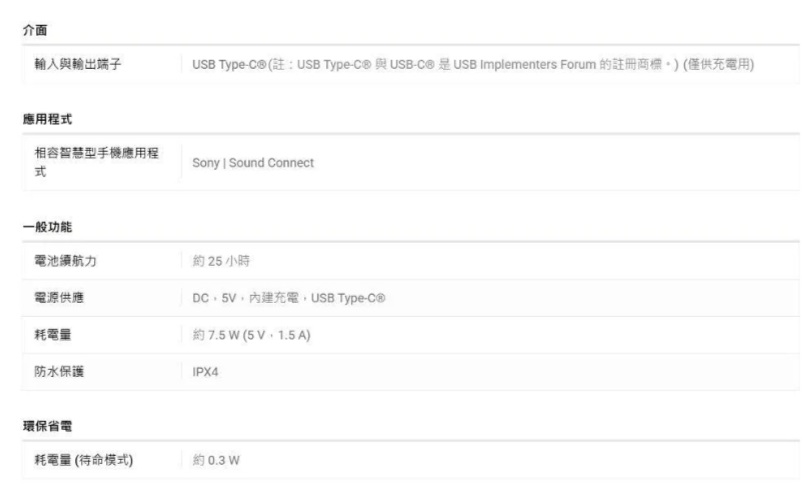Click the 介面 section heading
Image resolution: width=803 pixels, height=503 pixels.
(34, 30)
